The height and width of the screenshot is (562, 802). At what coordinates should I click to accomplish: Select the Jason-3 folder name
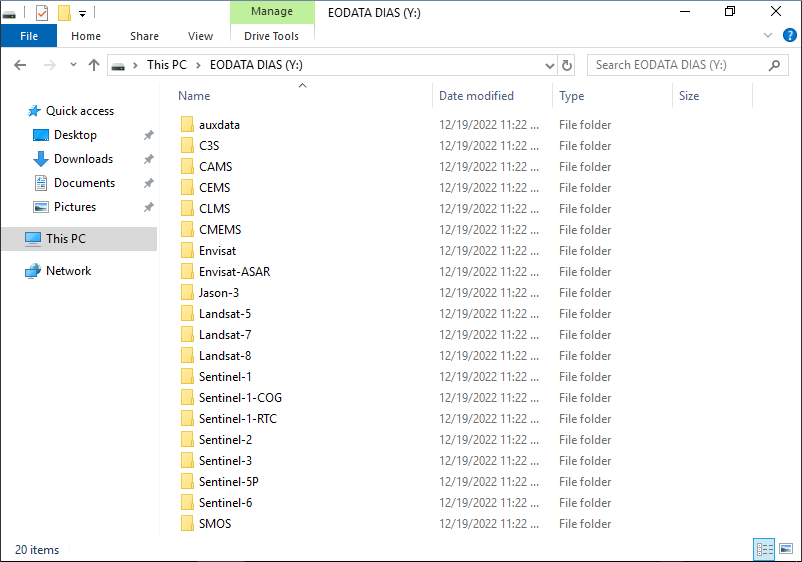[x=219, y=293]
